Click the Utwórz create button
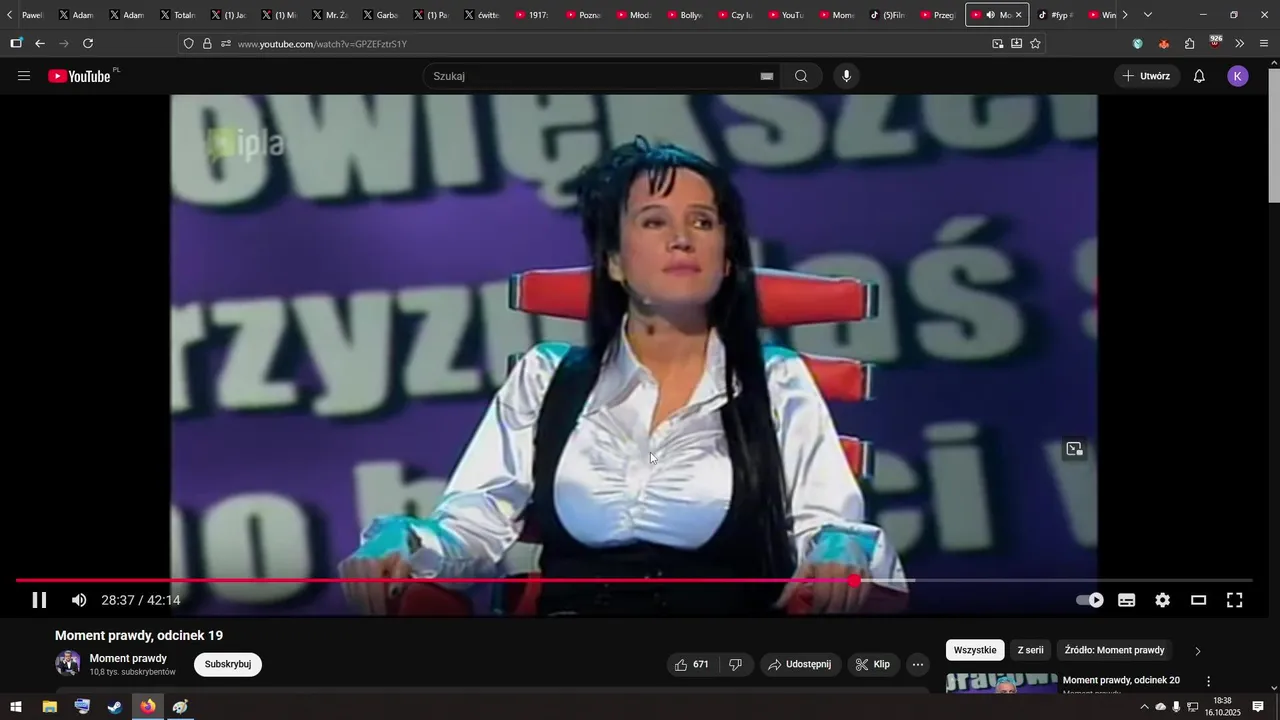 click(x=1146, y=76)
